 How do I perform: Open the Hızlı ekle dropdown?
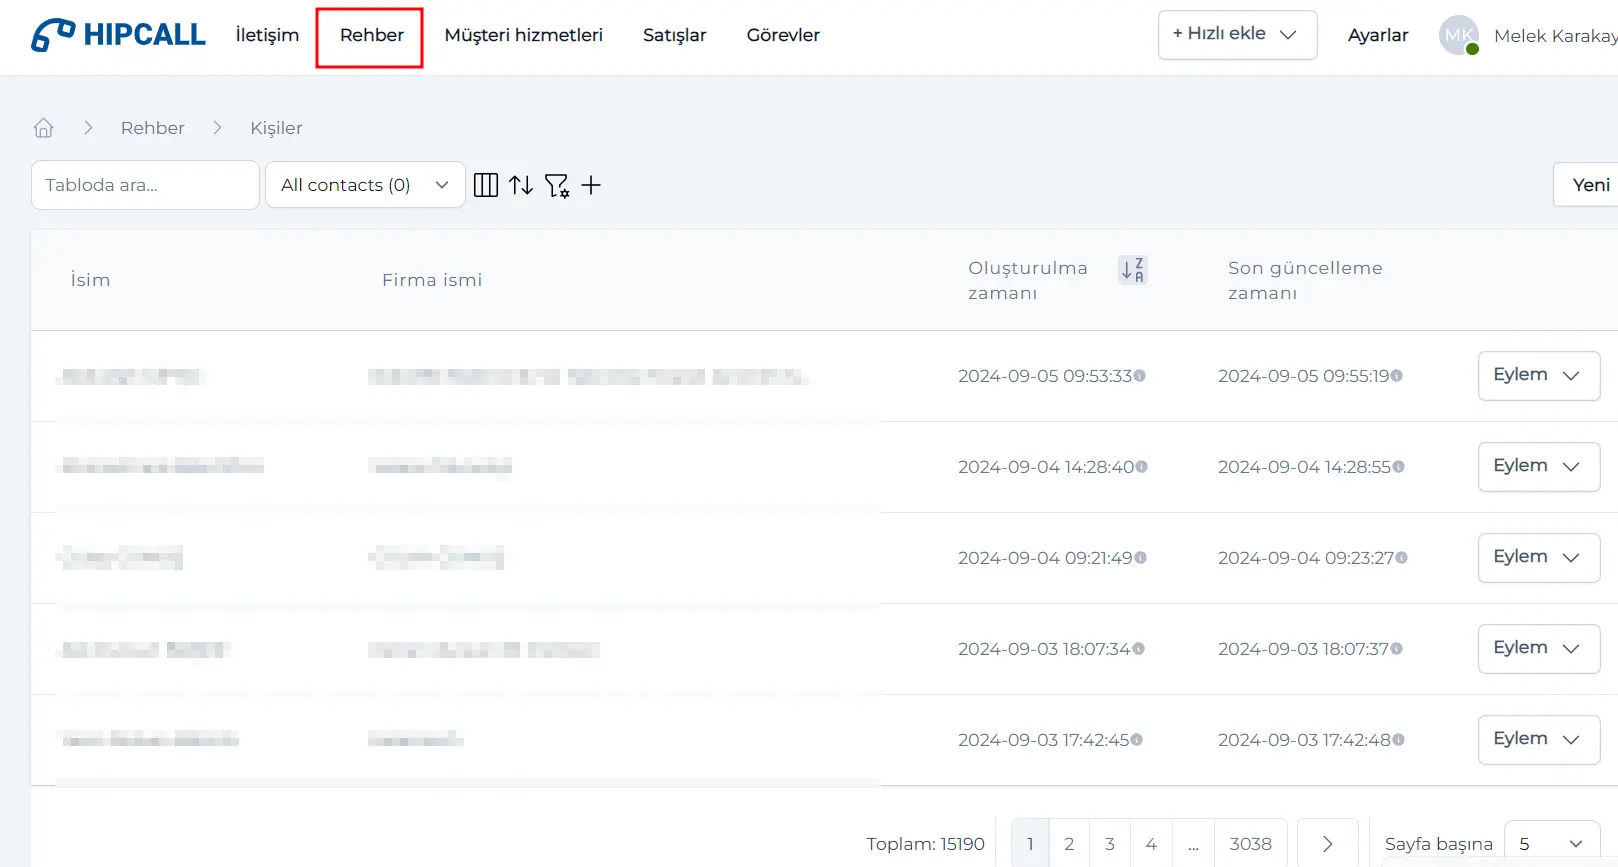pyautogui.click(x=1237, y=34)
